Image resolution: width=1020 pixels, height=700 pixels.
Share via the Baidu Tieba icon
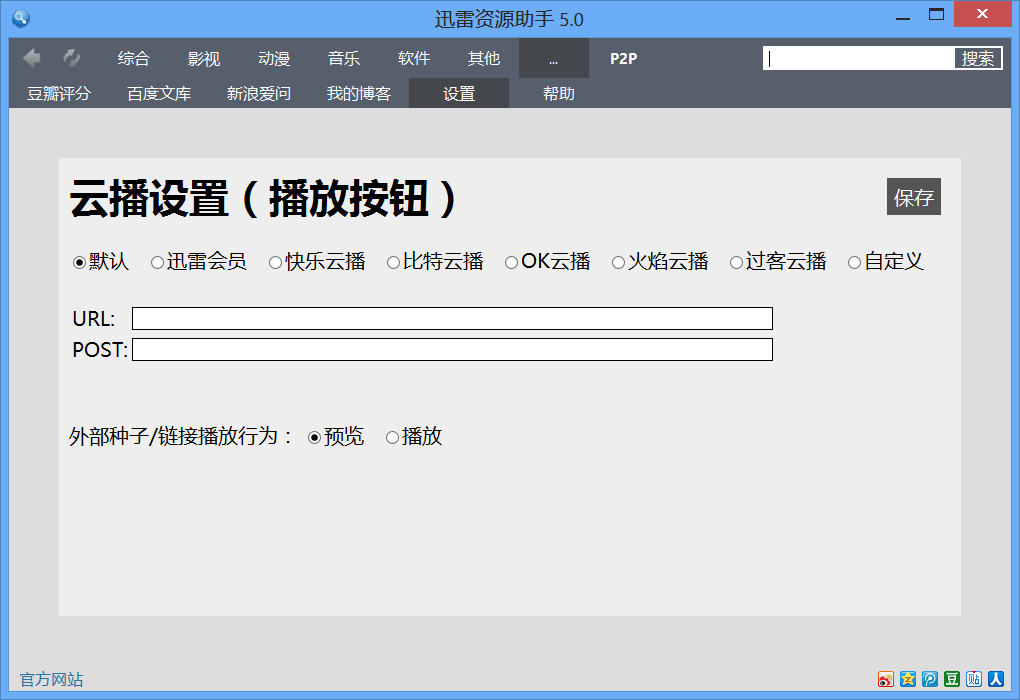coord(974,679)
